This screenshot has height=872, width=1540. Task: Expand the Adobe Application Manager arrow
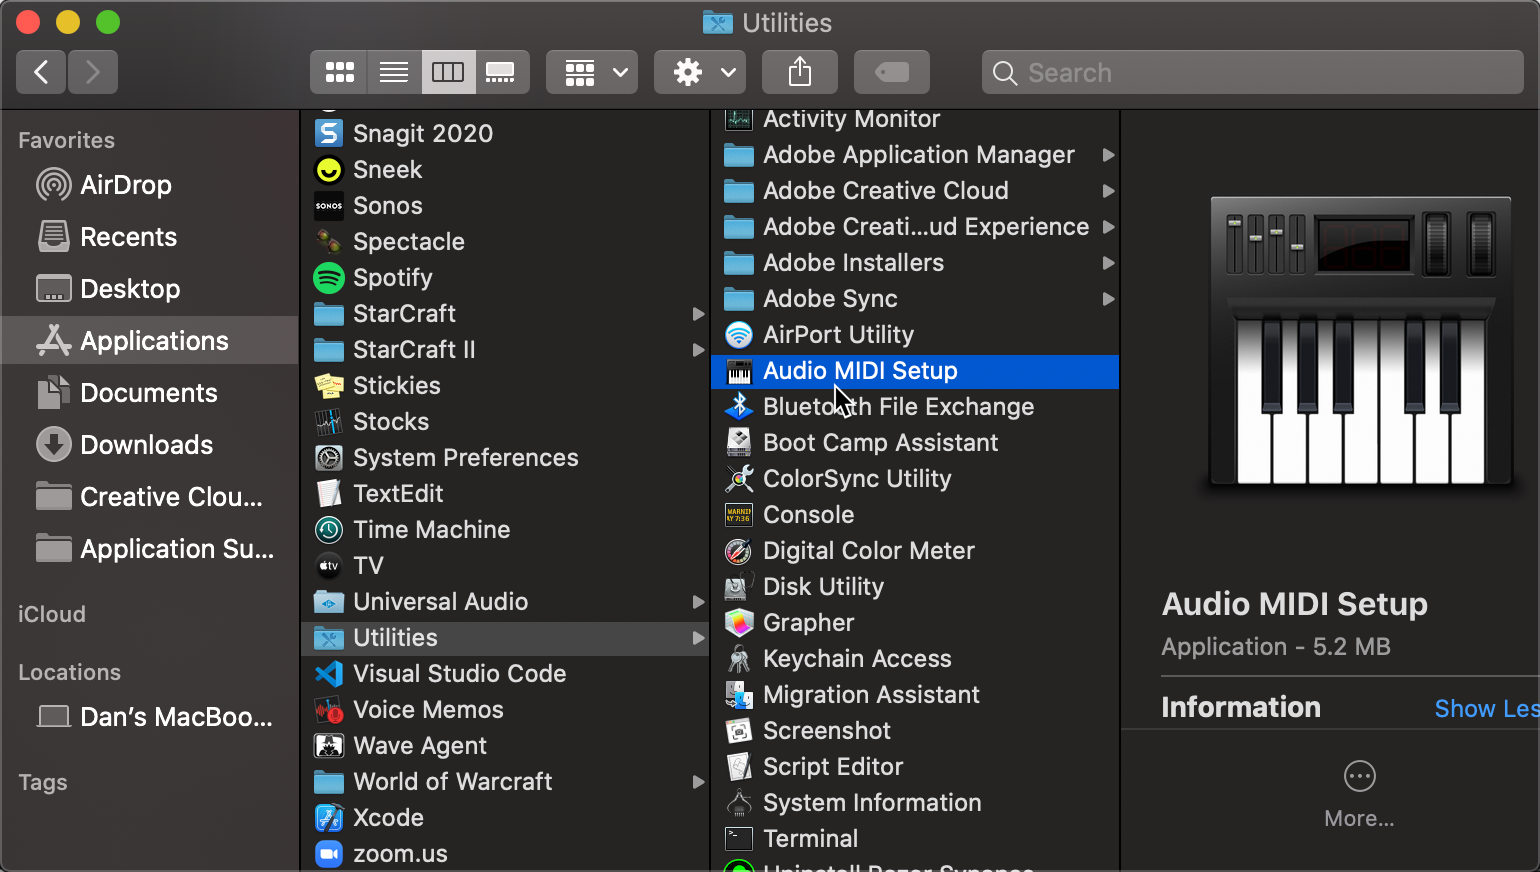tap(1108, 155)
